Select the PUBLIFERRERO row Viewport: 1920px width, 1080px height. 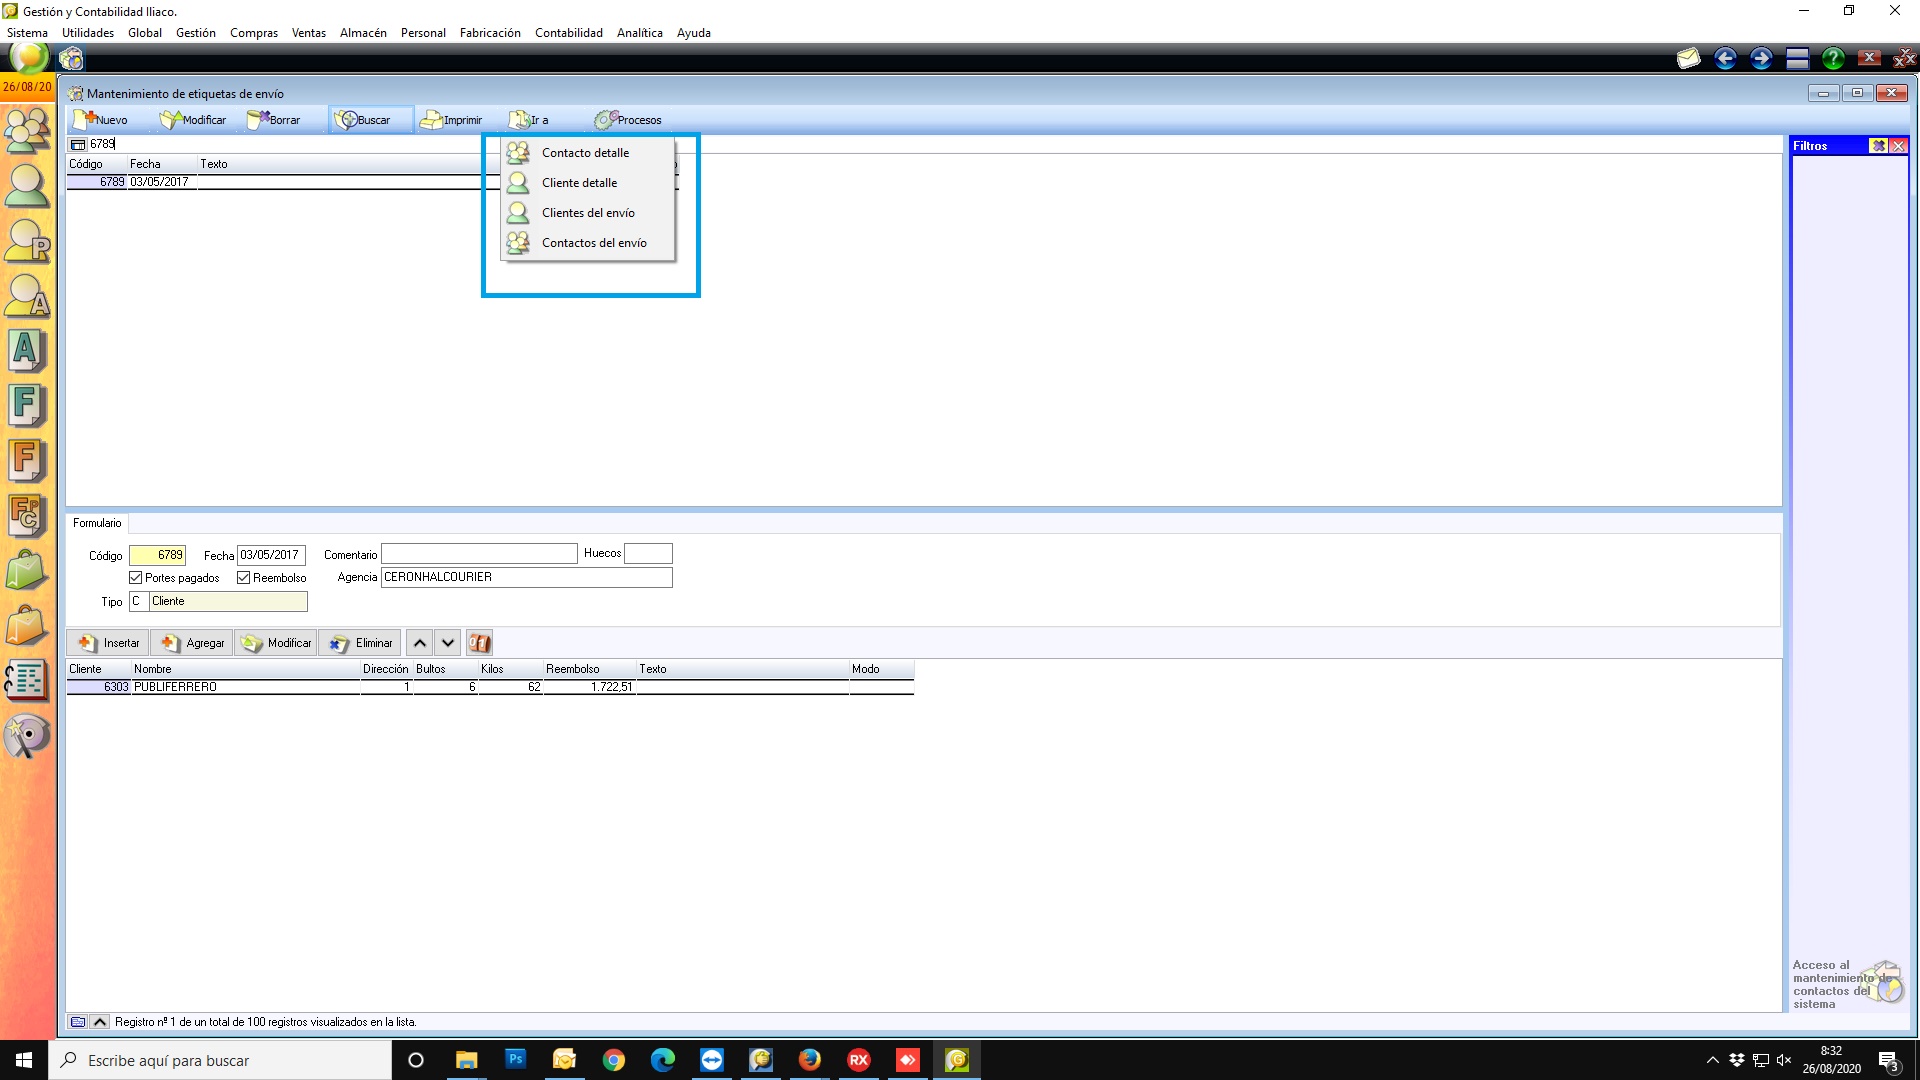(490, 687)
